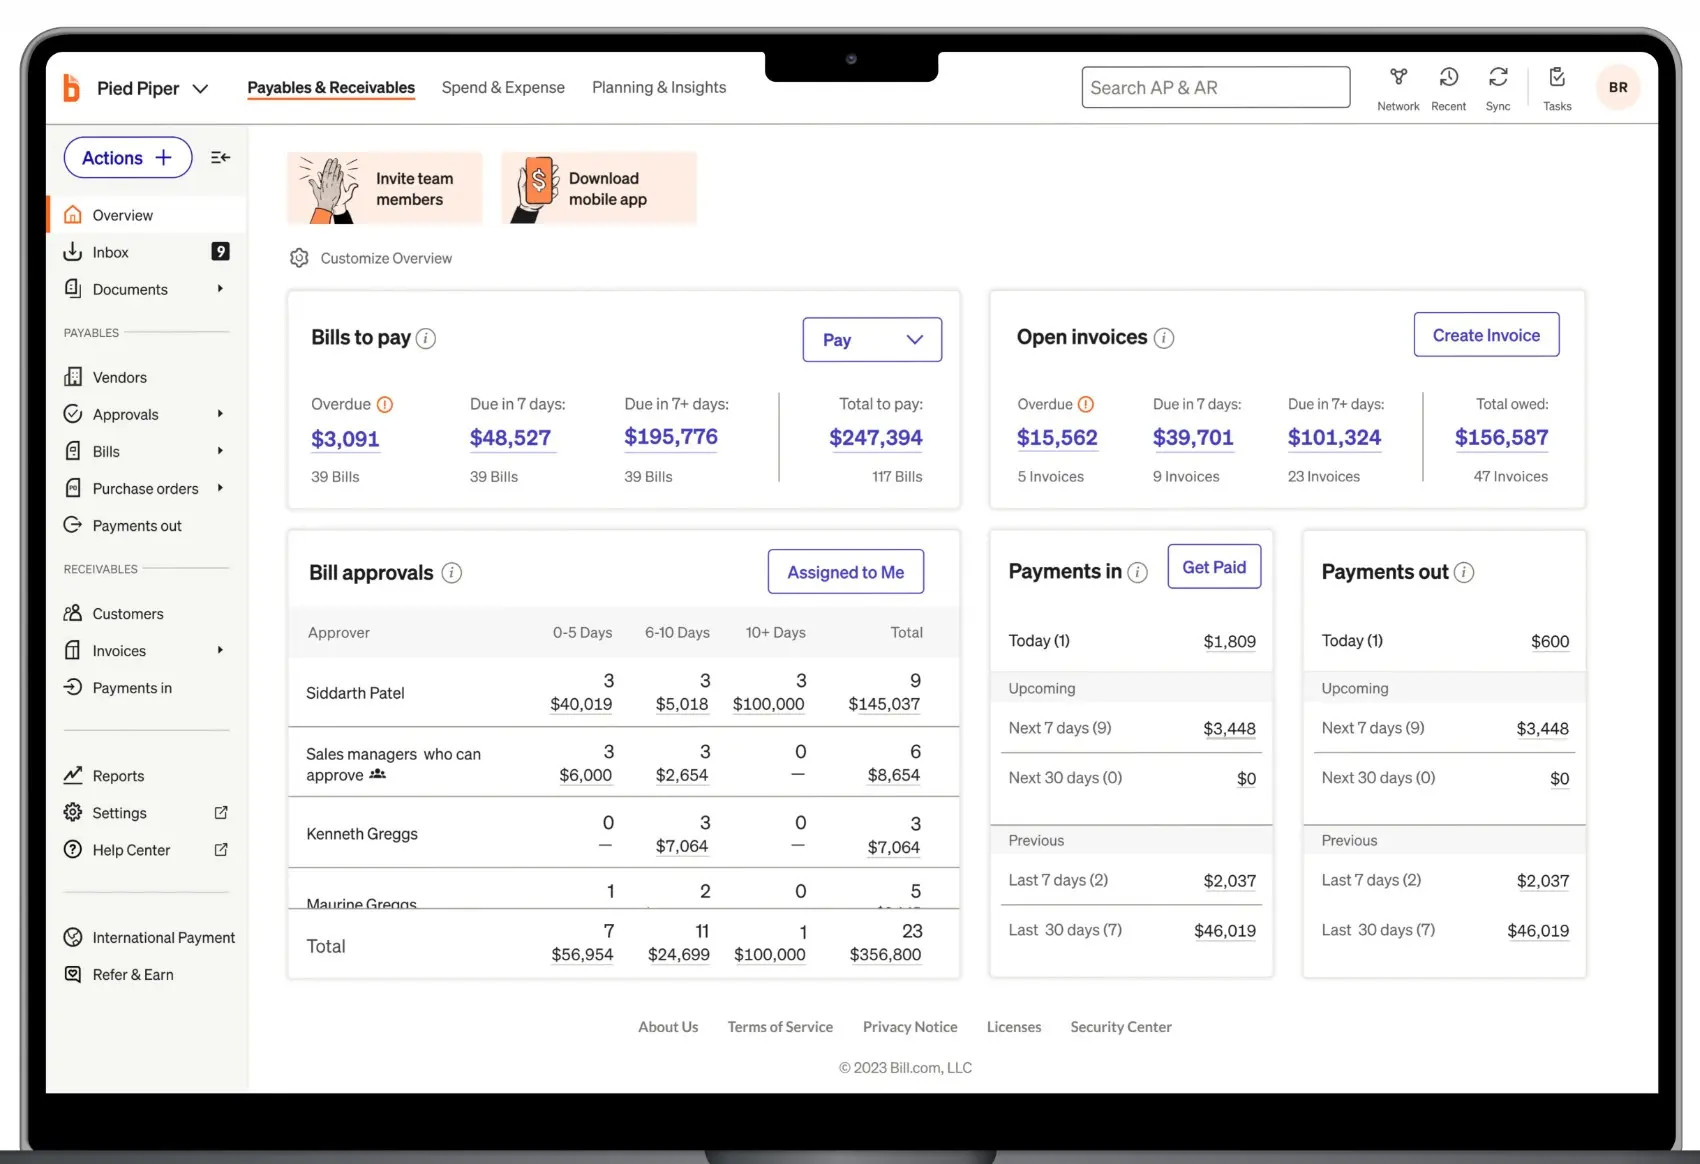1700x1164 pixels.
Task: Open the Network icon in header
Action: (x=1398, y=77)
